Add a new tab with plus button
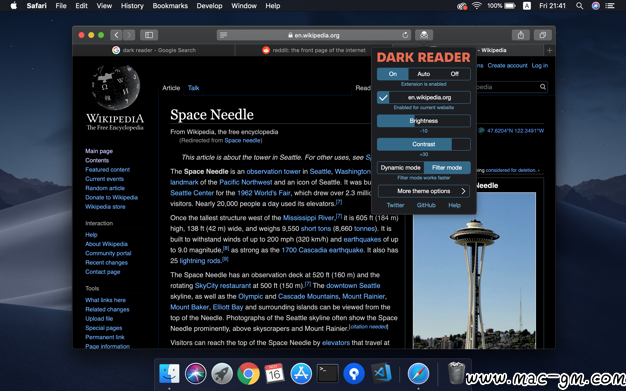626x391 pixels. click(549, 50)
